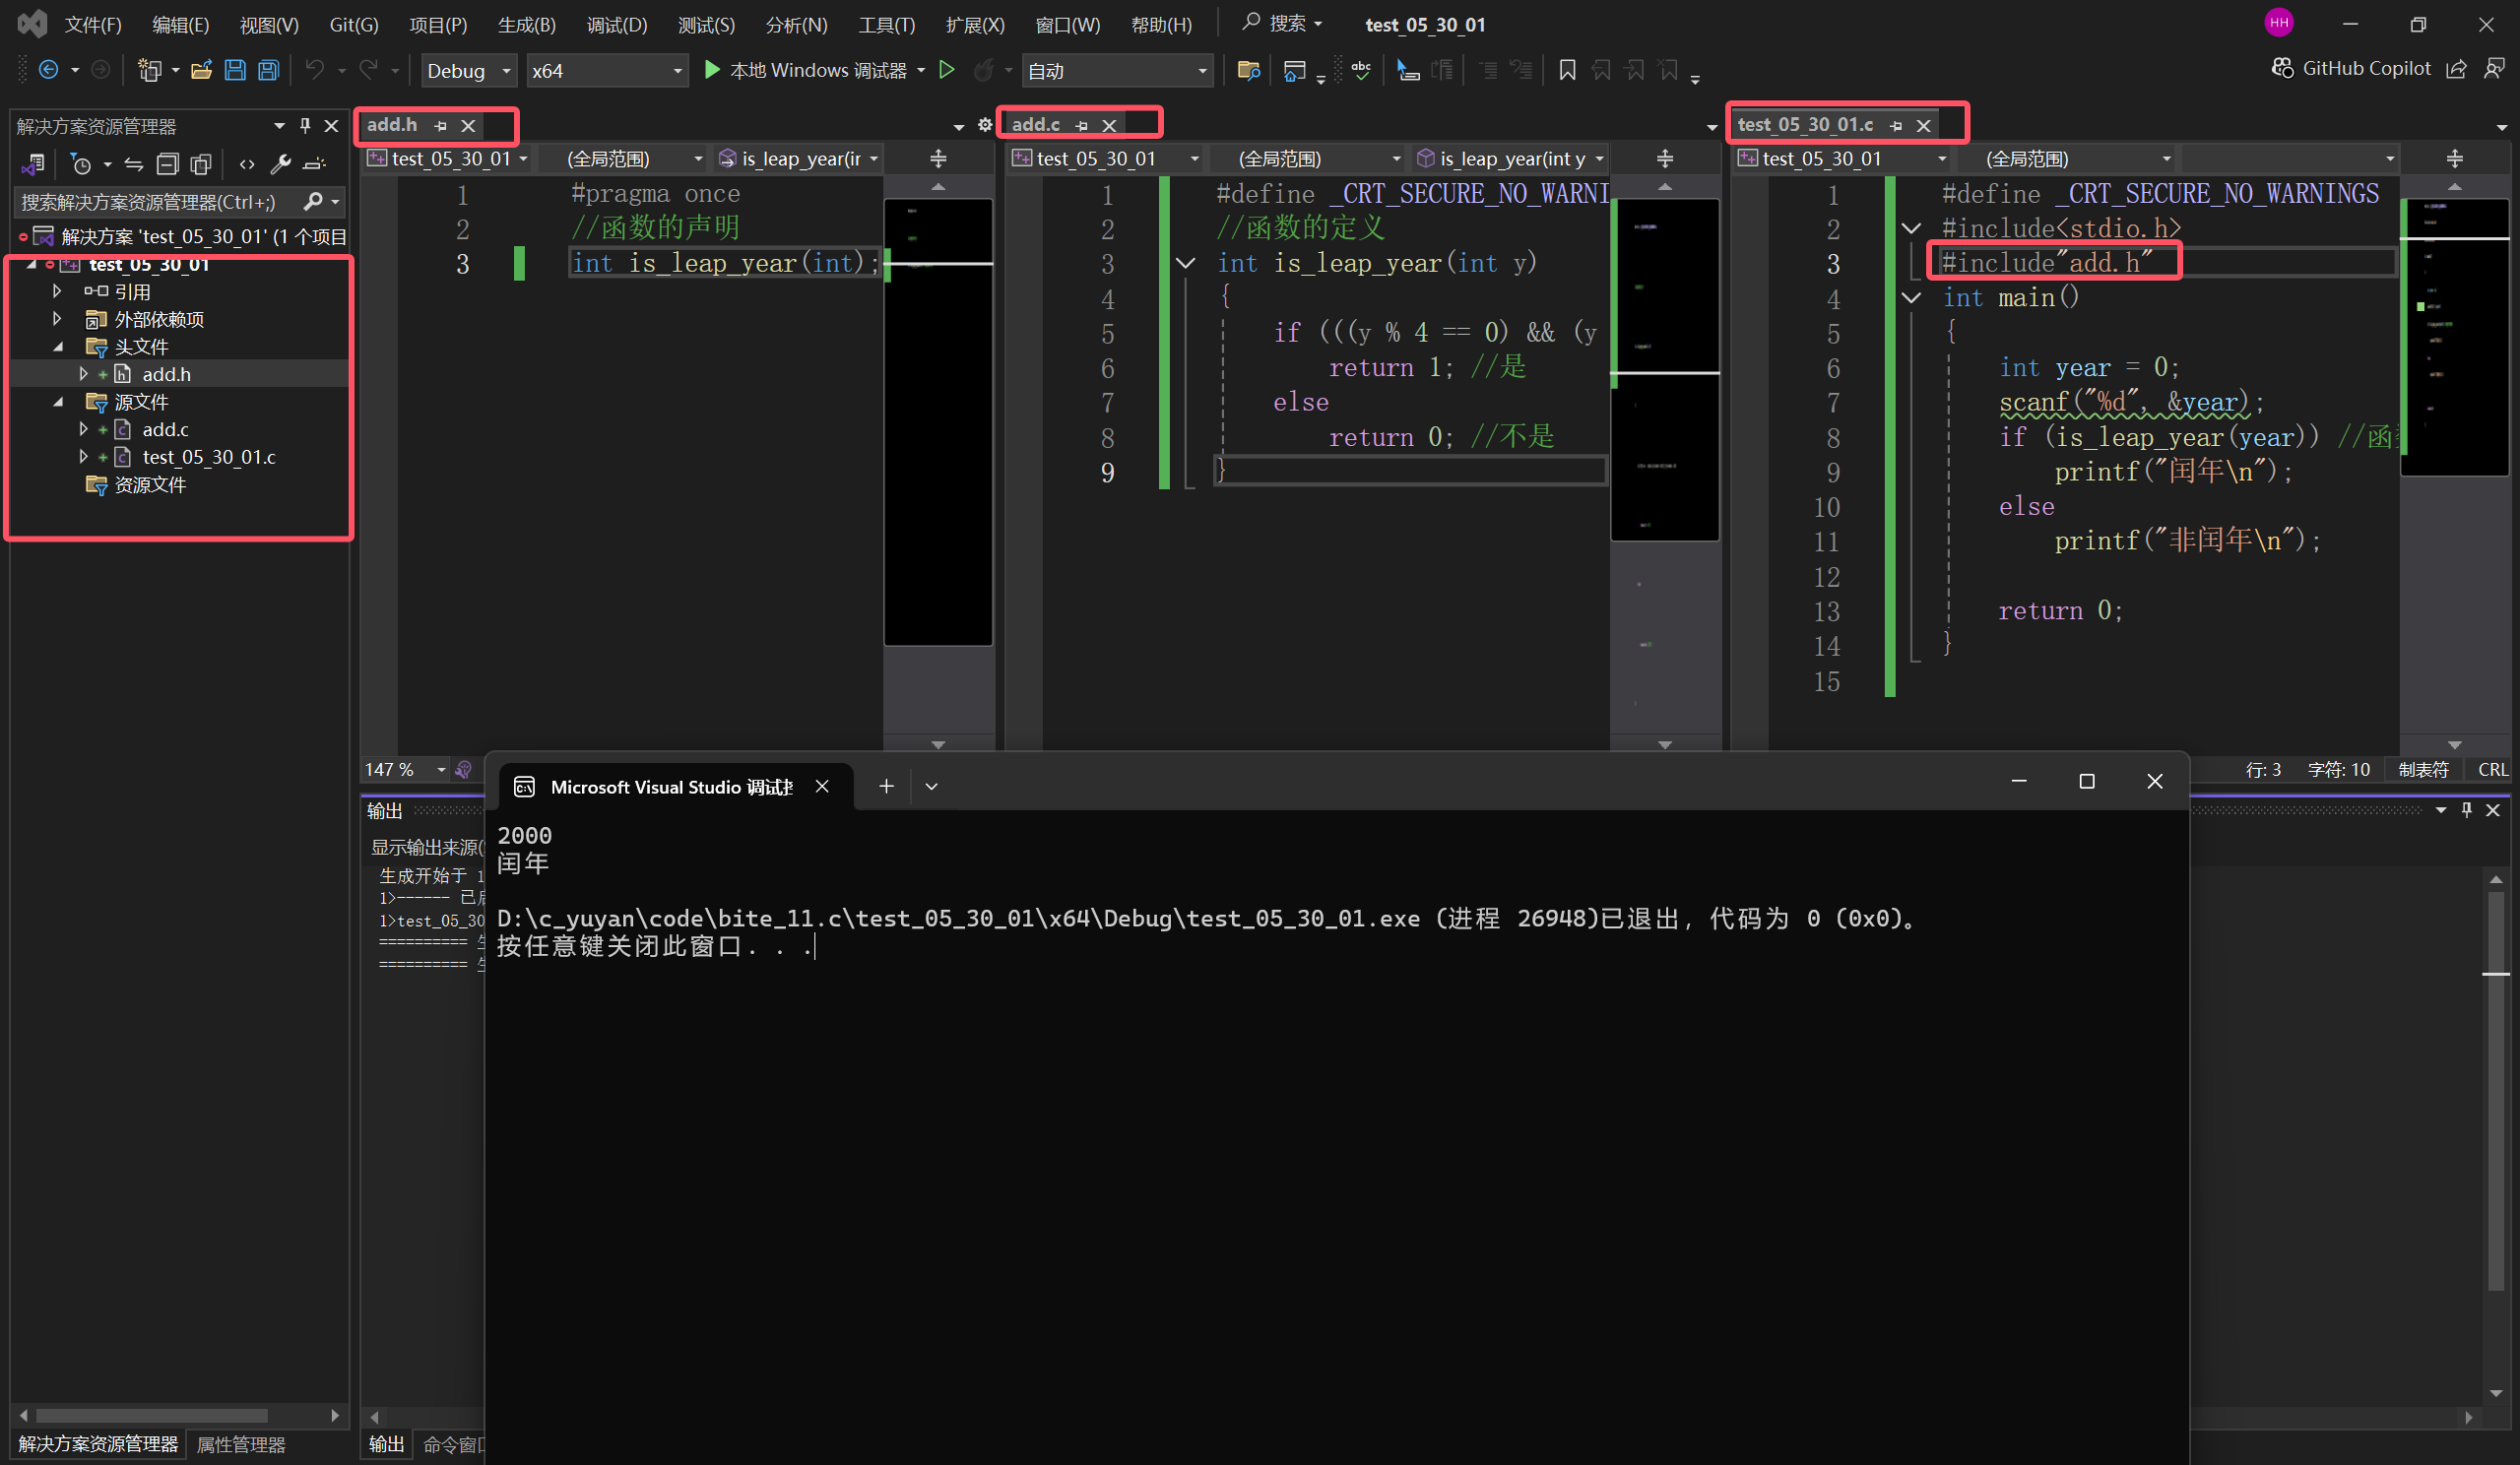2520x1465 pixels.
Task: Open properties wrench icon in Solution Explorer
Action: tap(281, 164)
